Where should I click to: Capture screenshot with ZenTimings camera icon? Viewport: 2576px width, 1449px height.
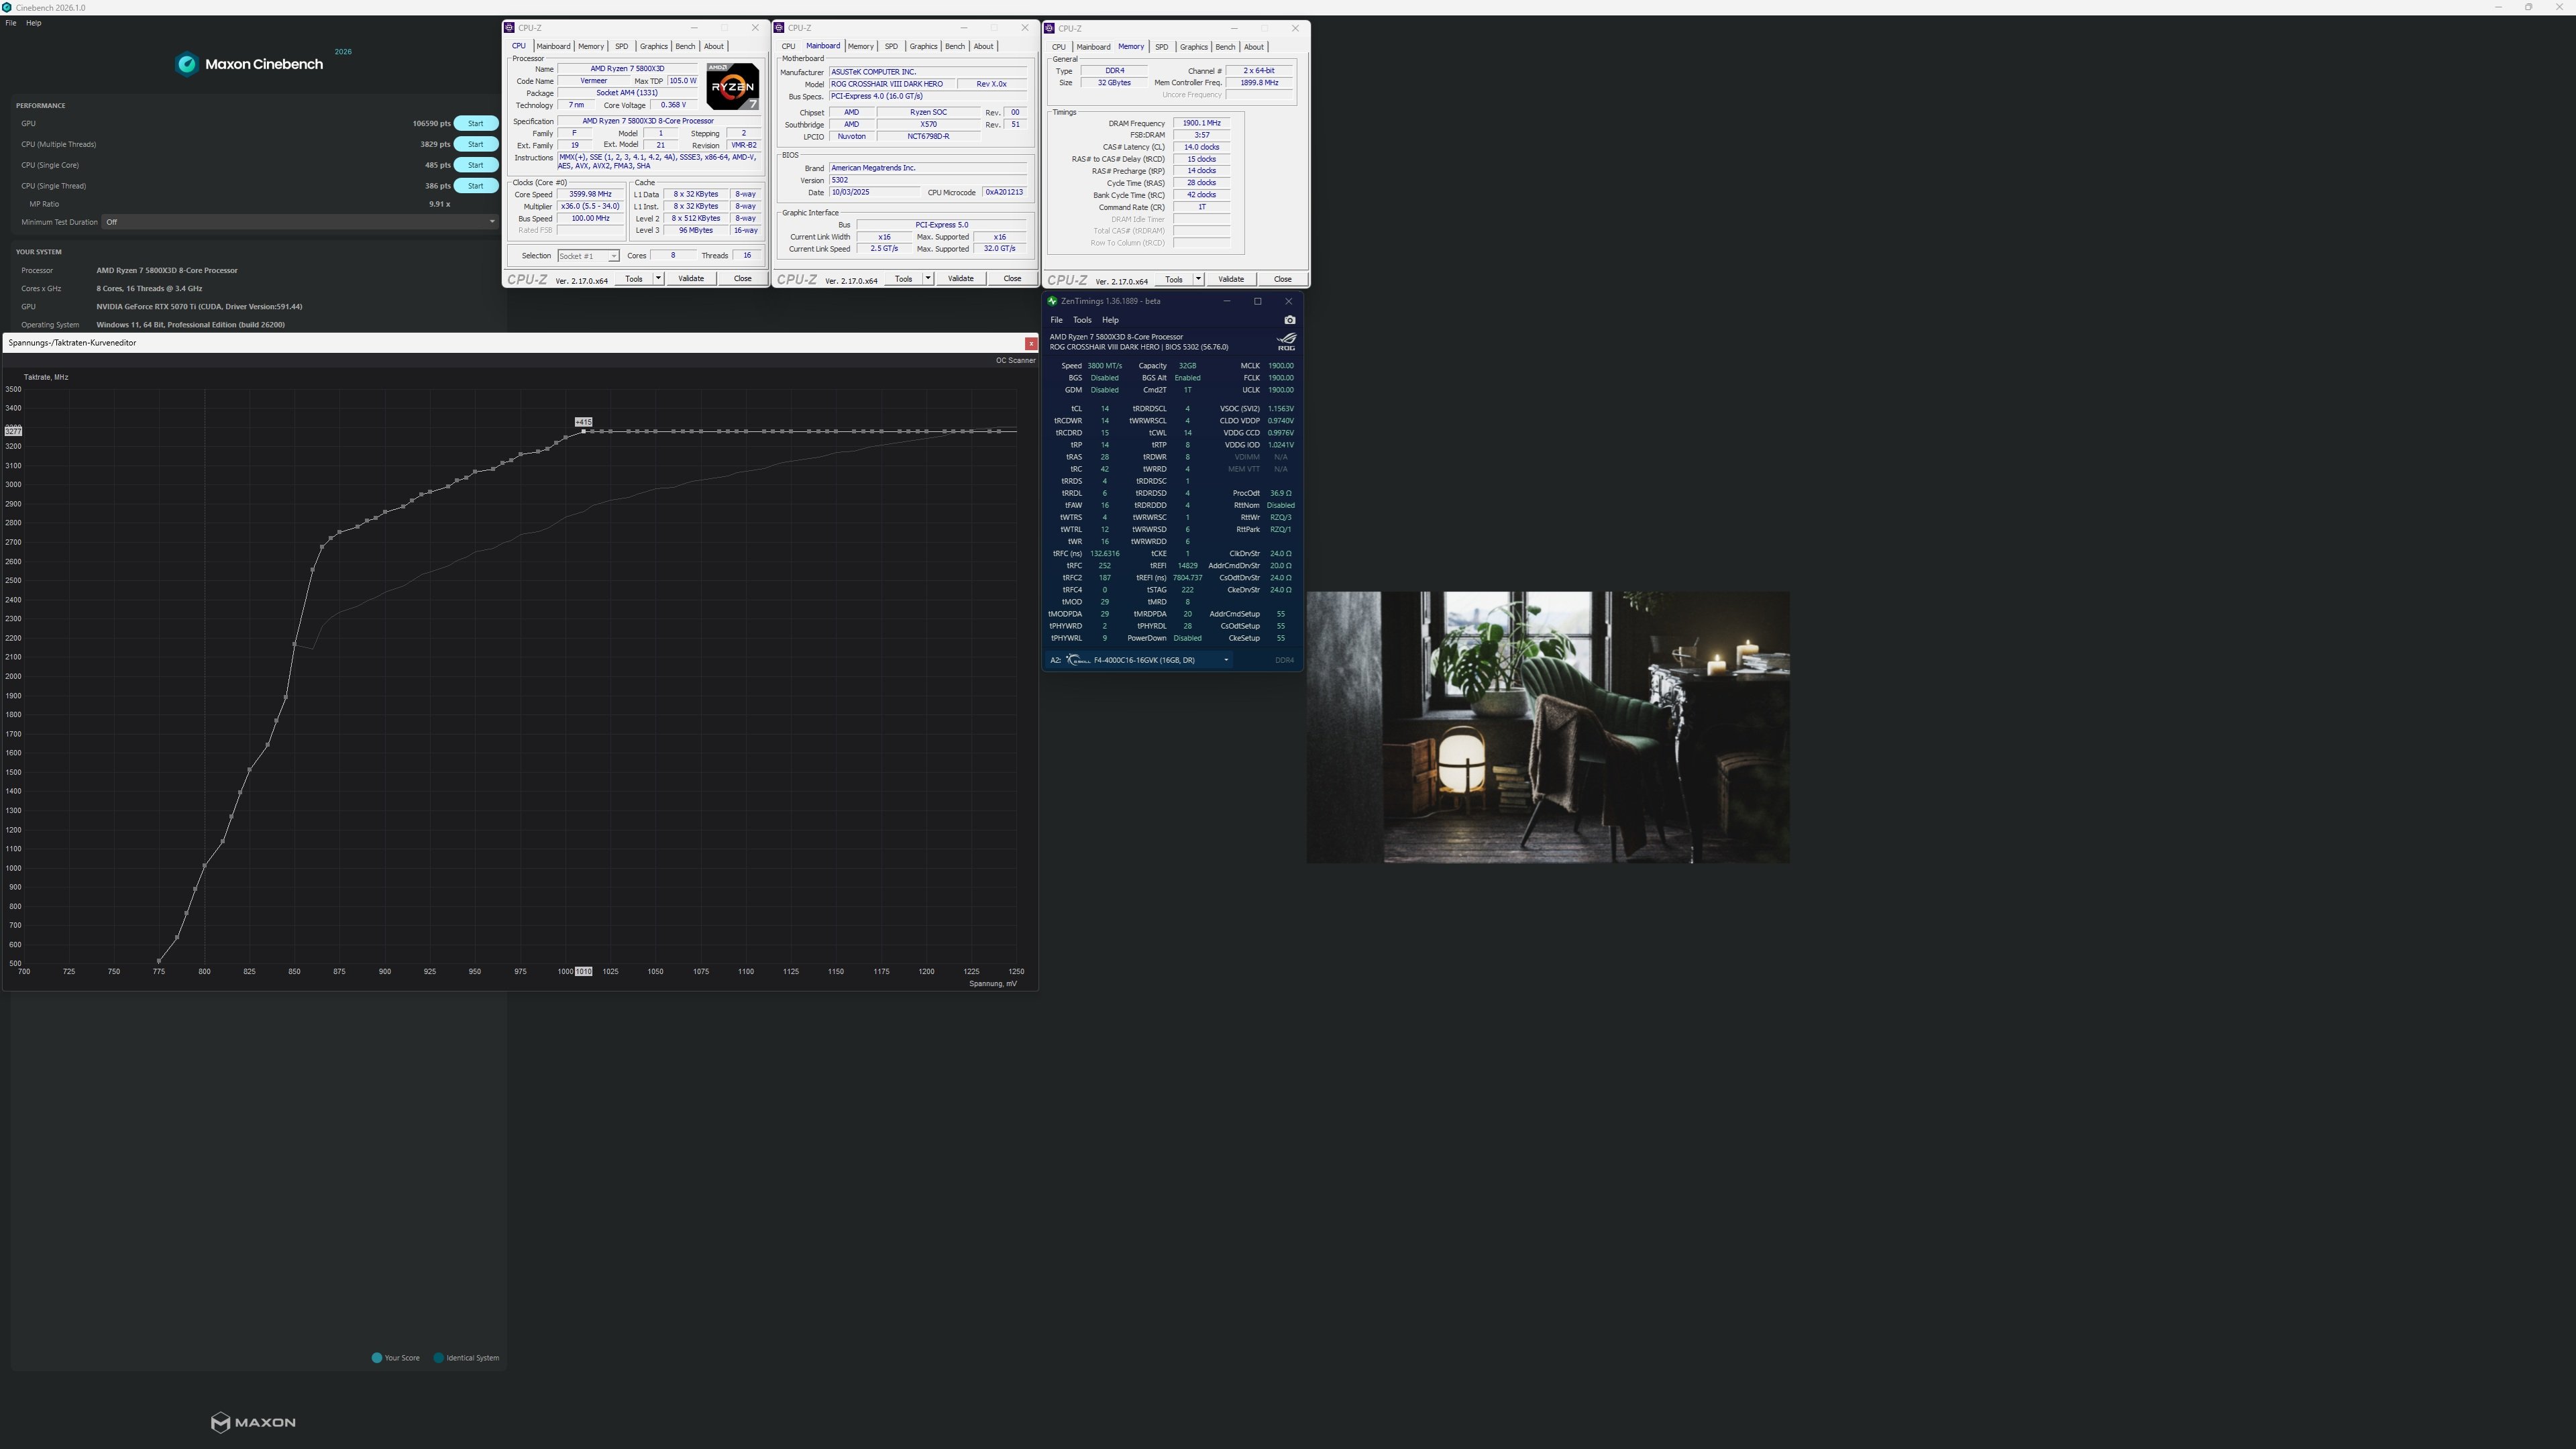point(1290,319)
